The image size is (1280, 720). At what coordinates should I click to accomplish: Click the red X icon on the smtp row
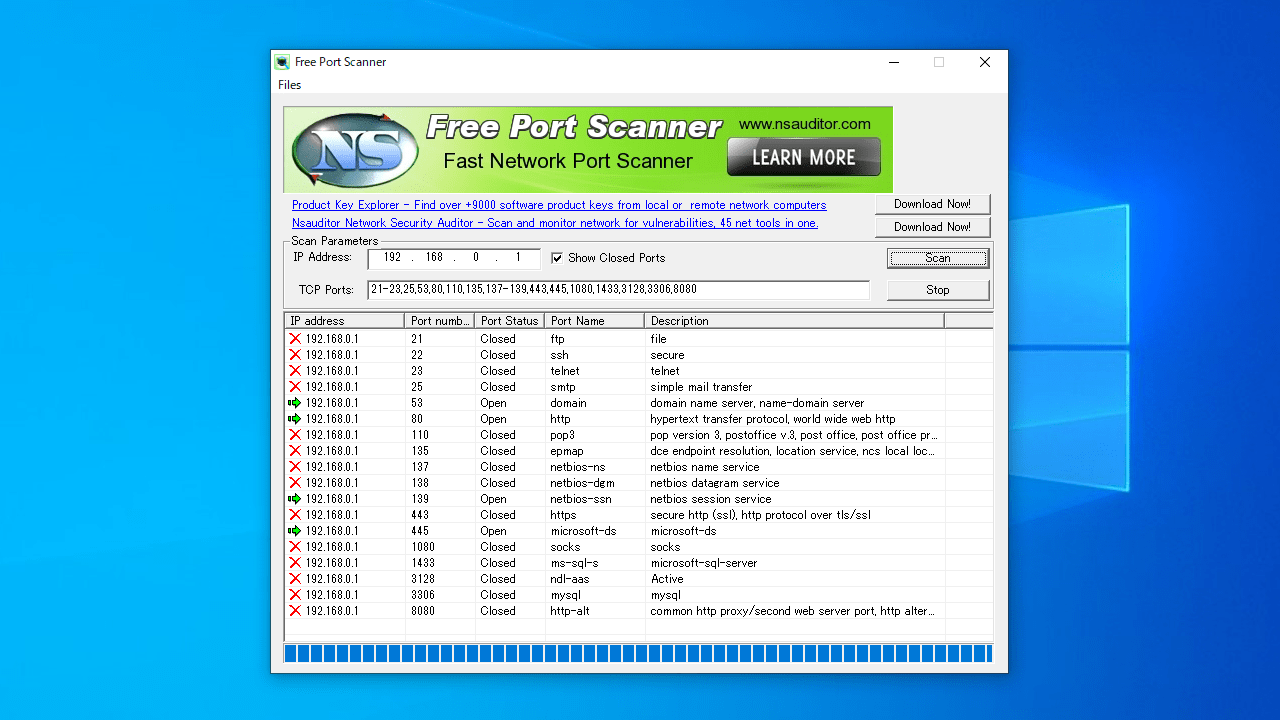point(295,387)
